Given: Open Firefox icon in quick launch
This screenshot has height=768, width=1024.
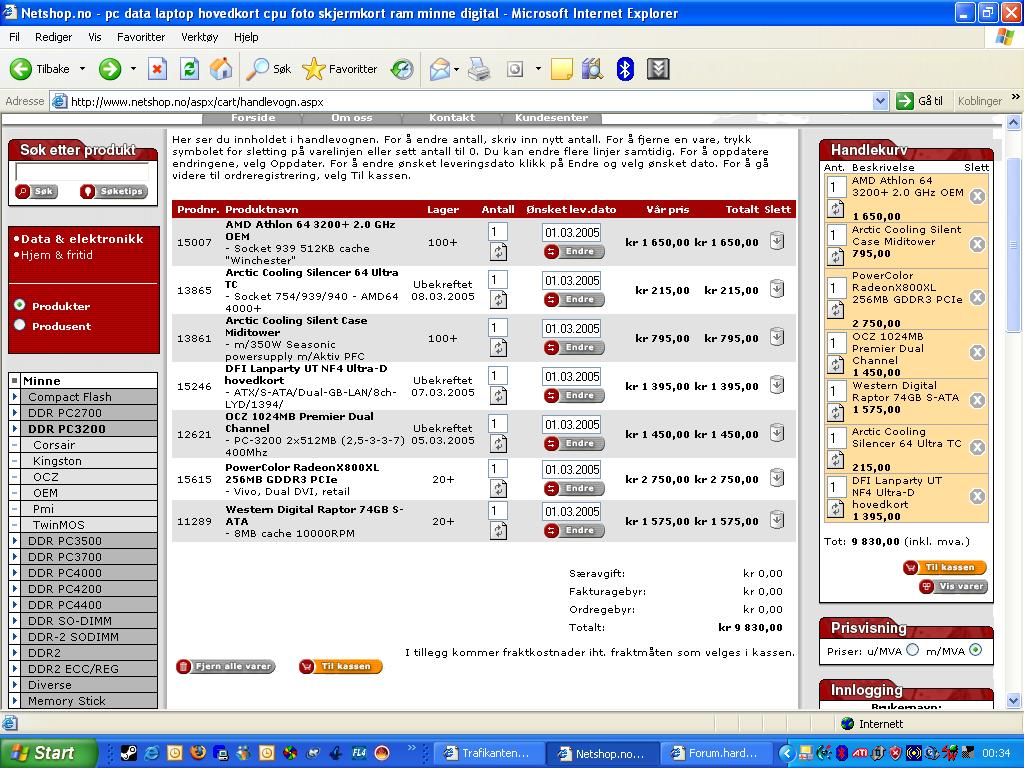Looking at the screenshot, I should [x=198, y=753].
